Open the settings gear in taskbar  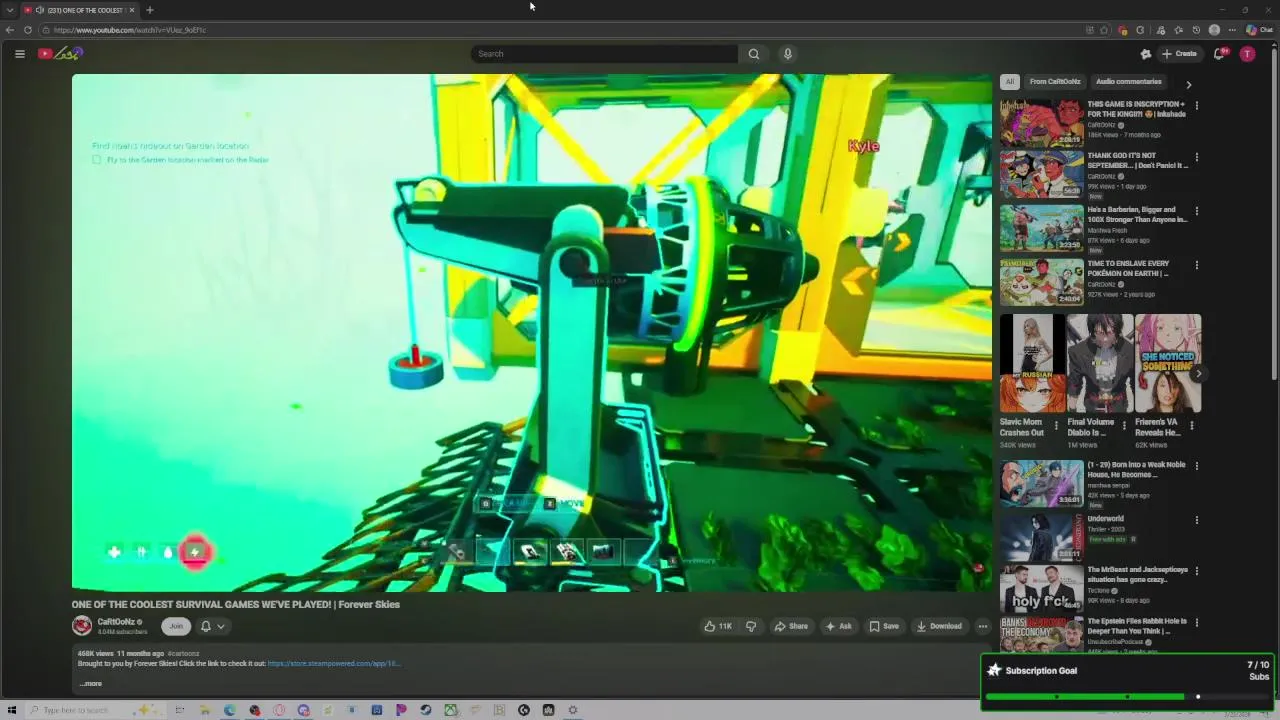[573, 710]
